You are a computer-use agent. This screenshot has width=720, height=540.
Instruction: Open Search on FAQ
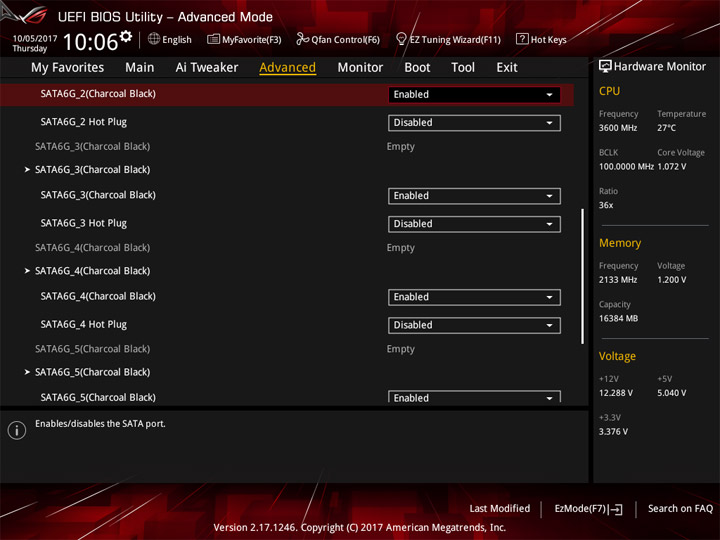point(680,508)
